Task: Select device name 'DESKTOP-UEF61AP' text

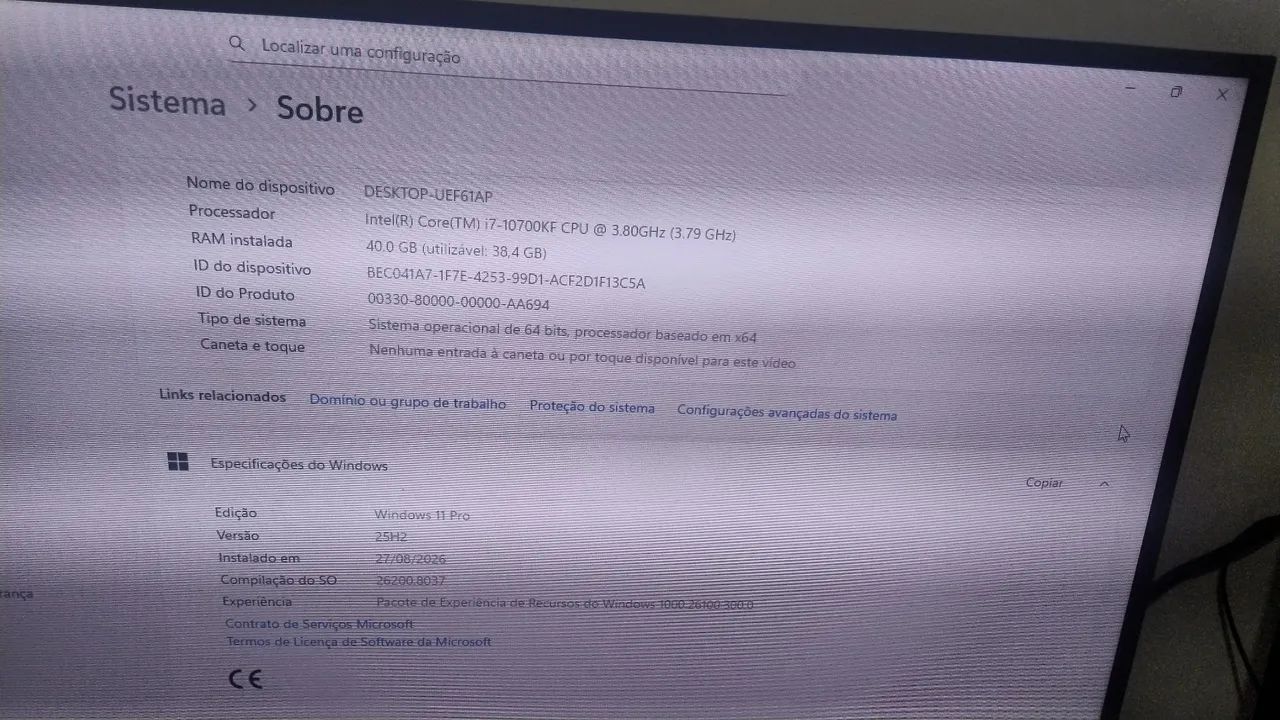Action: (428, 194)
